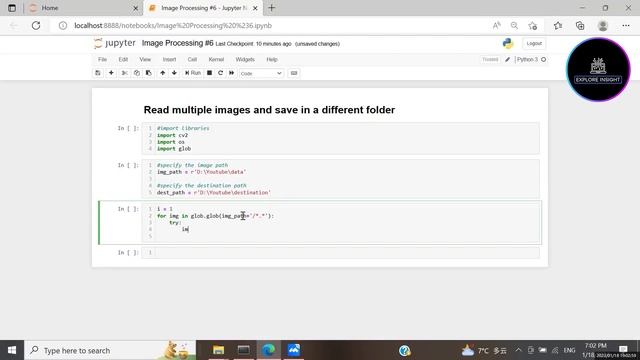Paste cells below icon
The width and height of the screenshot is (640, 360).
pos(149,73)
